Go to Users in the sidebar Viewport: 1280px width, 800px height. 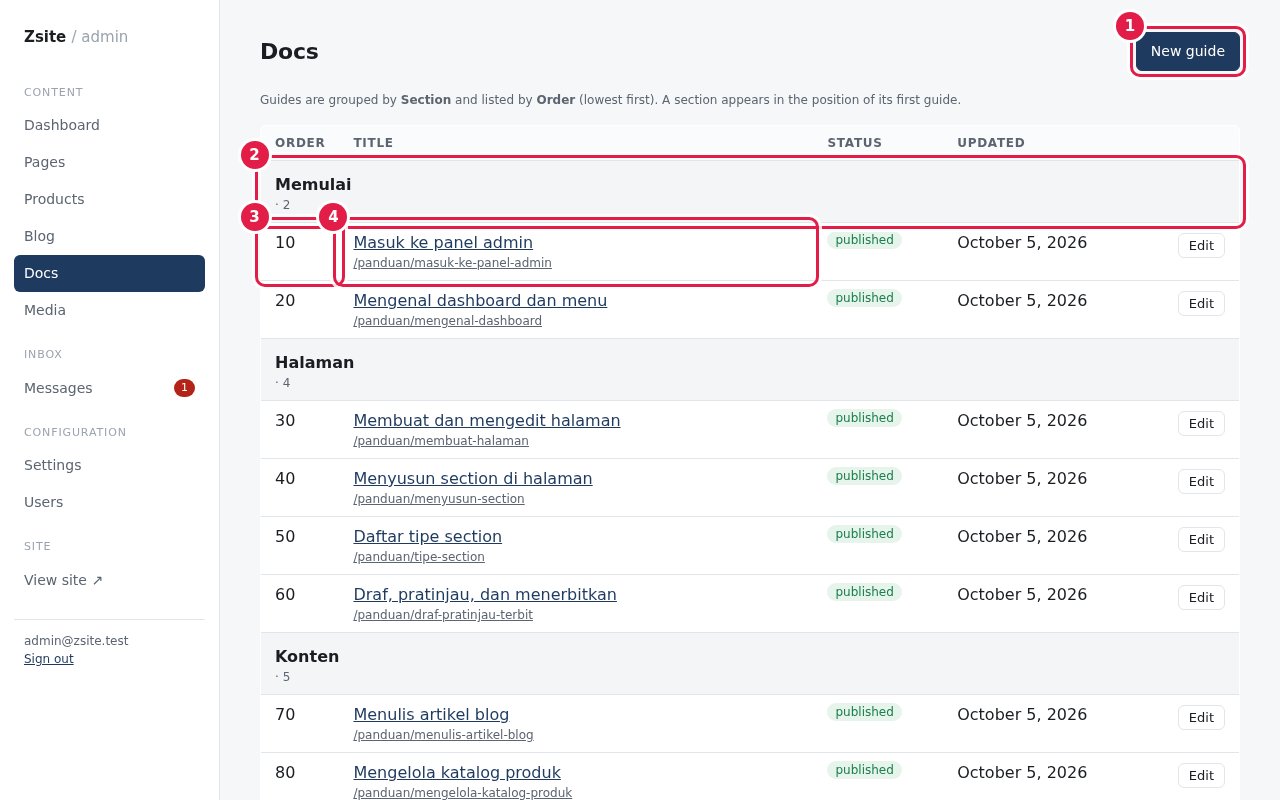[109, 502]
